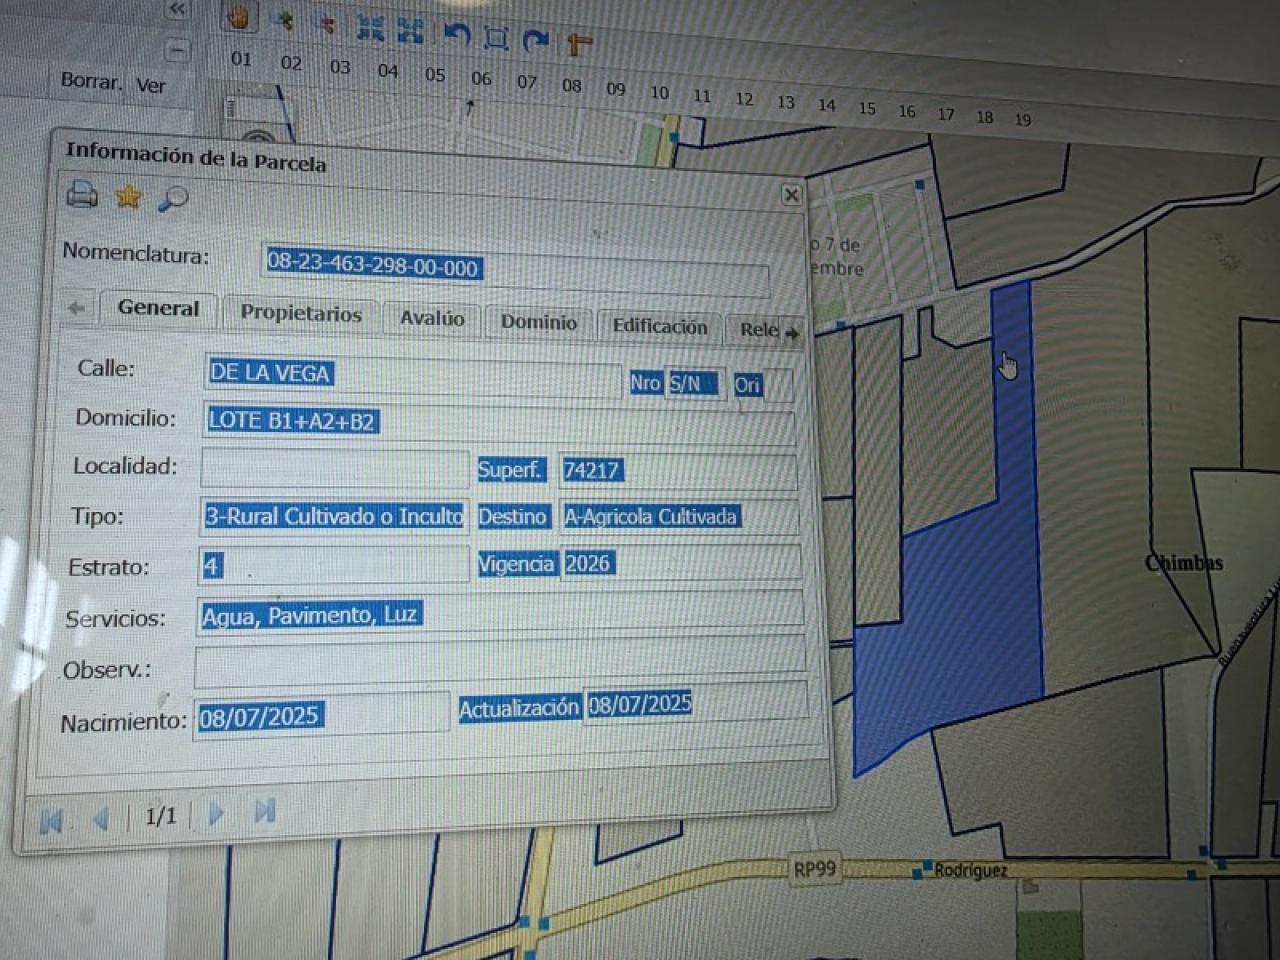Open the Dominio tab

click(538, 323)
